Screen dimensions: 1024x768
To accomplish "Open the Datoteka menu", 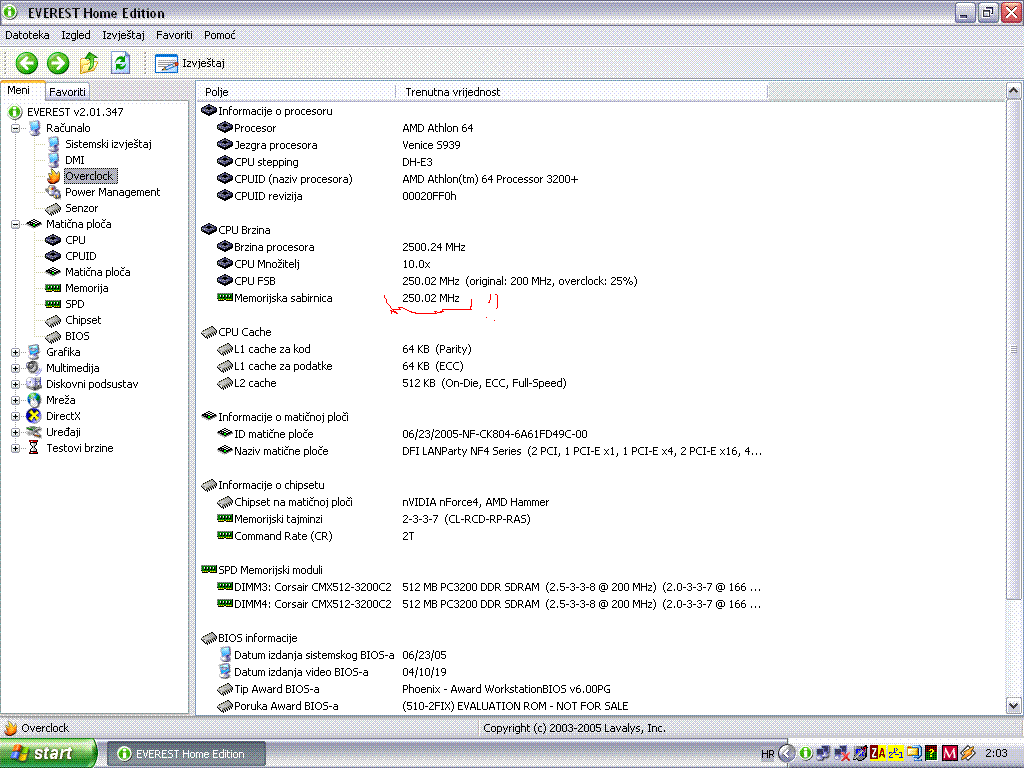I will click(x=27, y=35).
